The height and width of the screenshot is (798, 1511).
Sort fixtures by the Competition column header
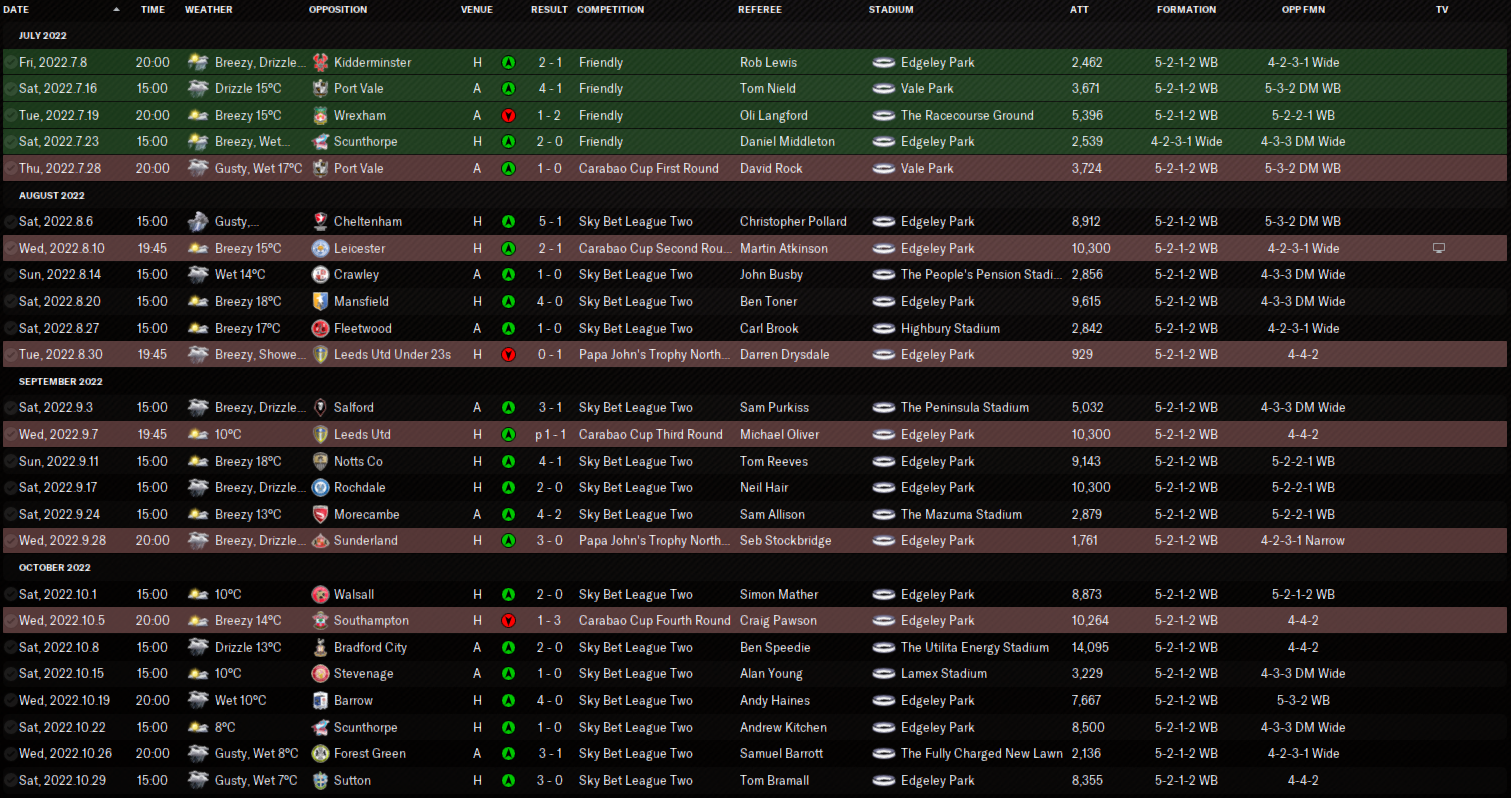click(610, 9)
